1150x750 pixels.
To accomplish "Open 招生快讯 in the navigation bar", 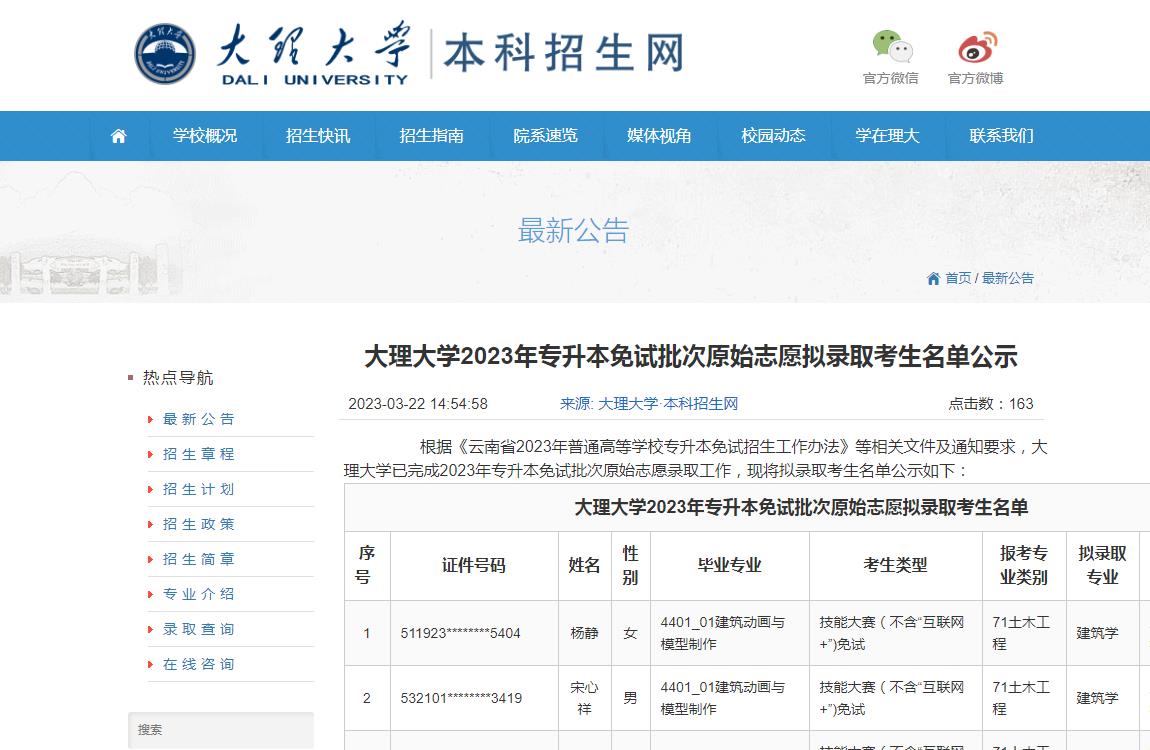I will coord(318,136).
